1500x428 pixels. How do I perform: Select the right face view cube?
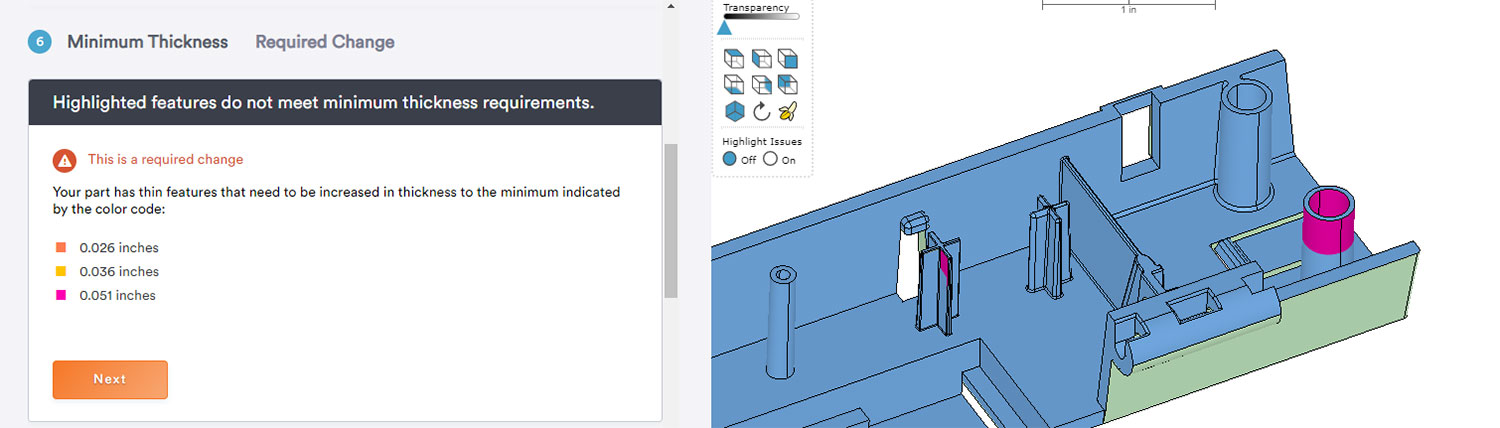coord(761,84)
